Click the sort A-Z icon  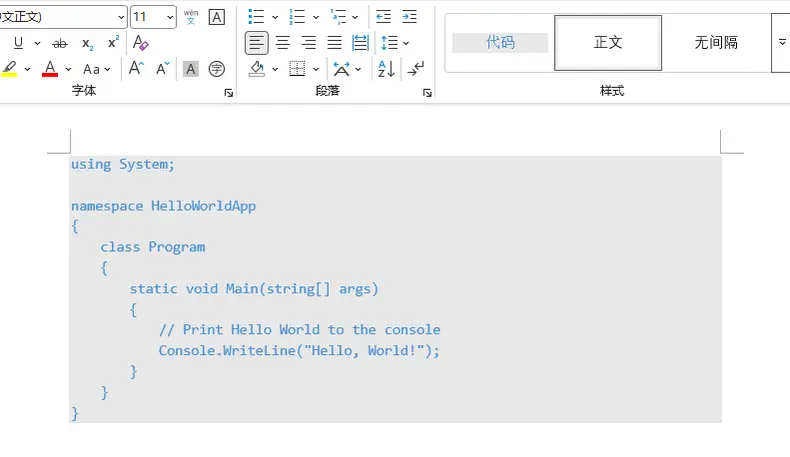click(386, 69)
